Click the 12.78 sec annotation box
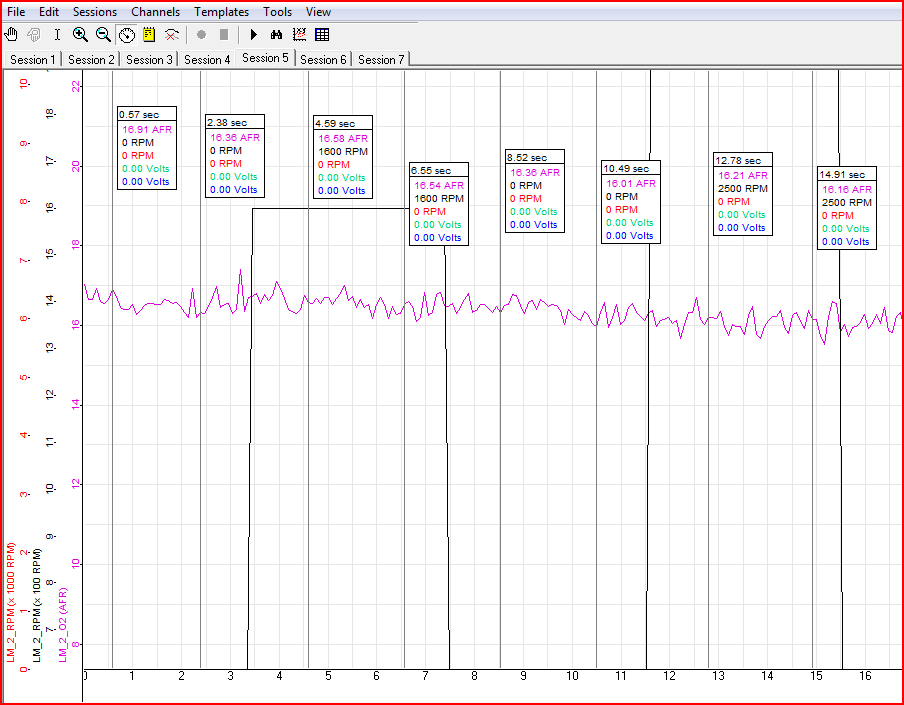904x705 pixels. [743, 194]
